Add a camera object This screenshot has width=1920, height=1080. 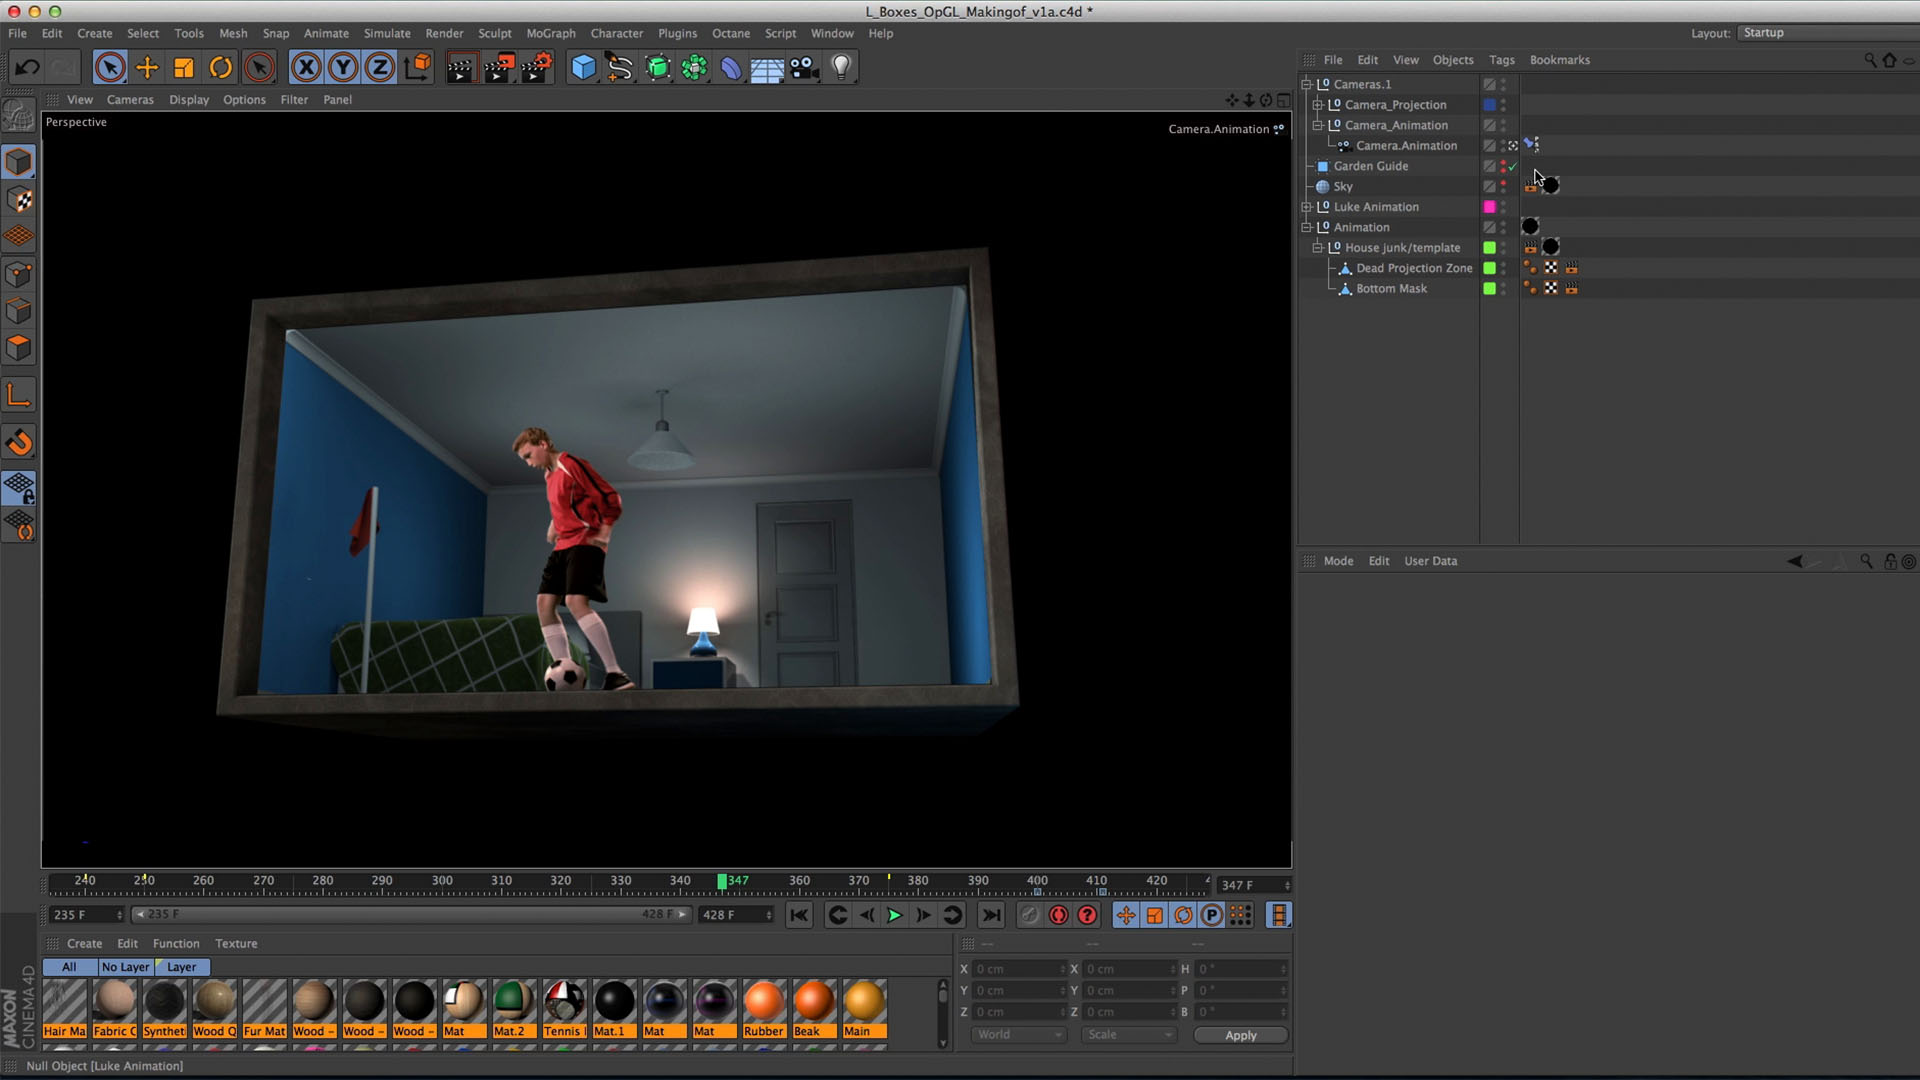tap(804, 68)
